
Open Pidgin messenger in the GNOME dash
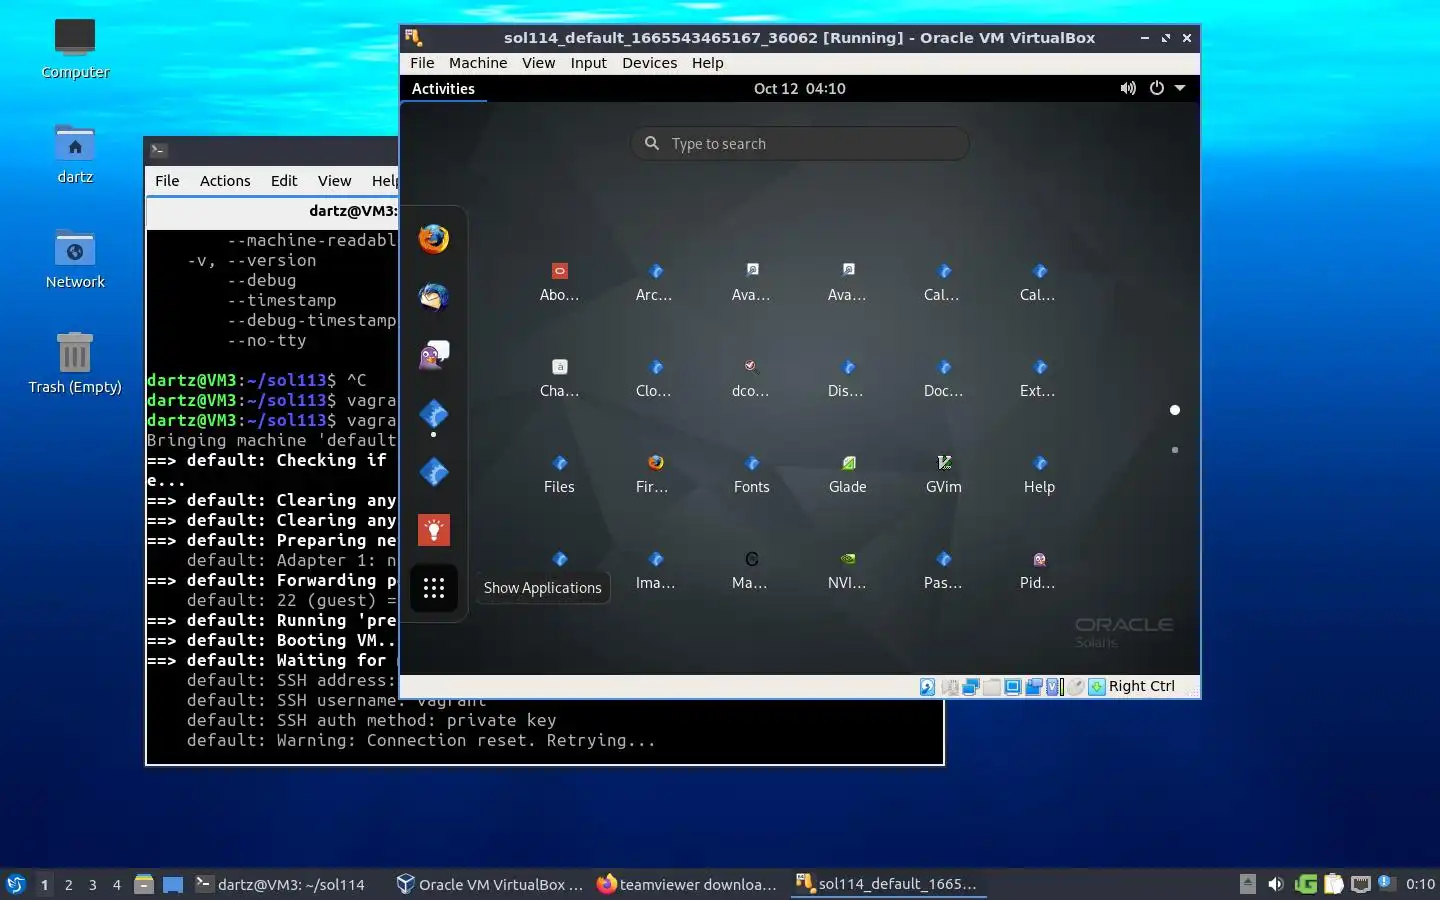(x=433, y=355)
